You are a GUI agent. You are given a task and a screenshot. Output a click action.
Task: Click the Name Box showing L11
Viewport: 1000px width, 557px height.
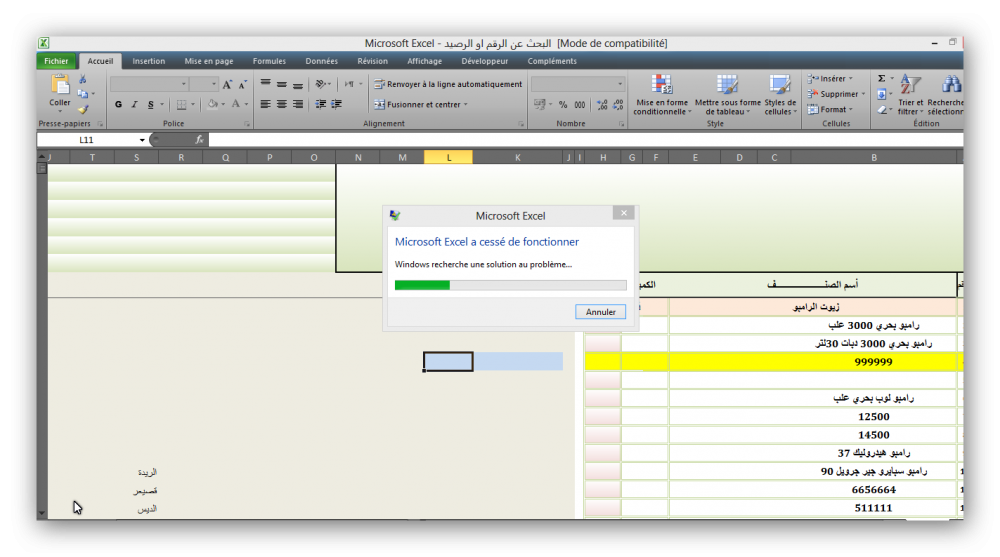[x=87, y=140]
